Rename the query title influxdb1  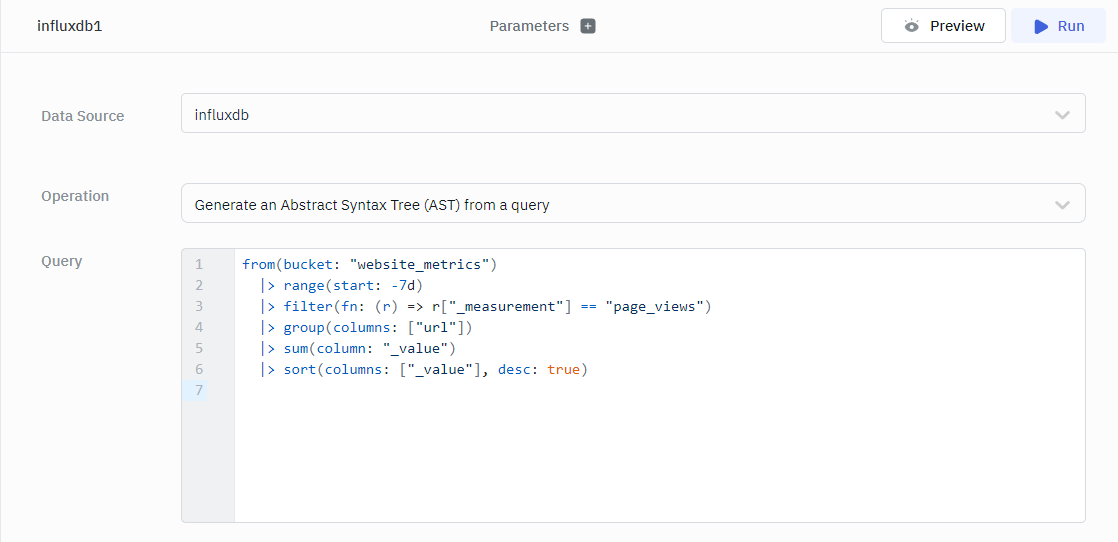point(70,26)
